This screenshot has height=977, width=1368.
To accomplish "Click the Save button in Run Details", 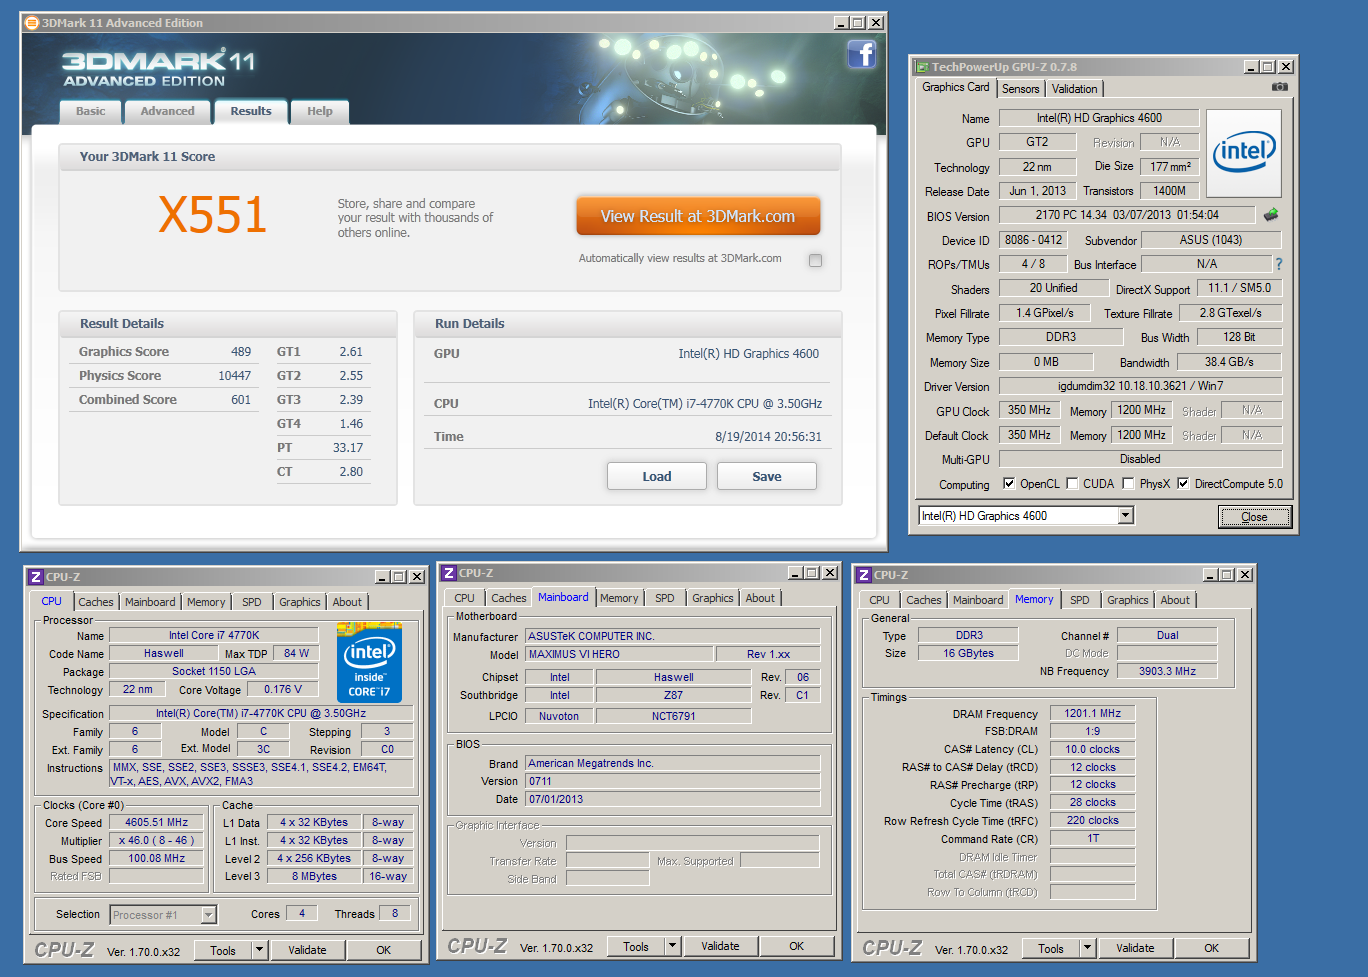I will click(x=767, y=476).
